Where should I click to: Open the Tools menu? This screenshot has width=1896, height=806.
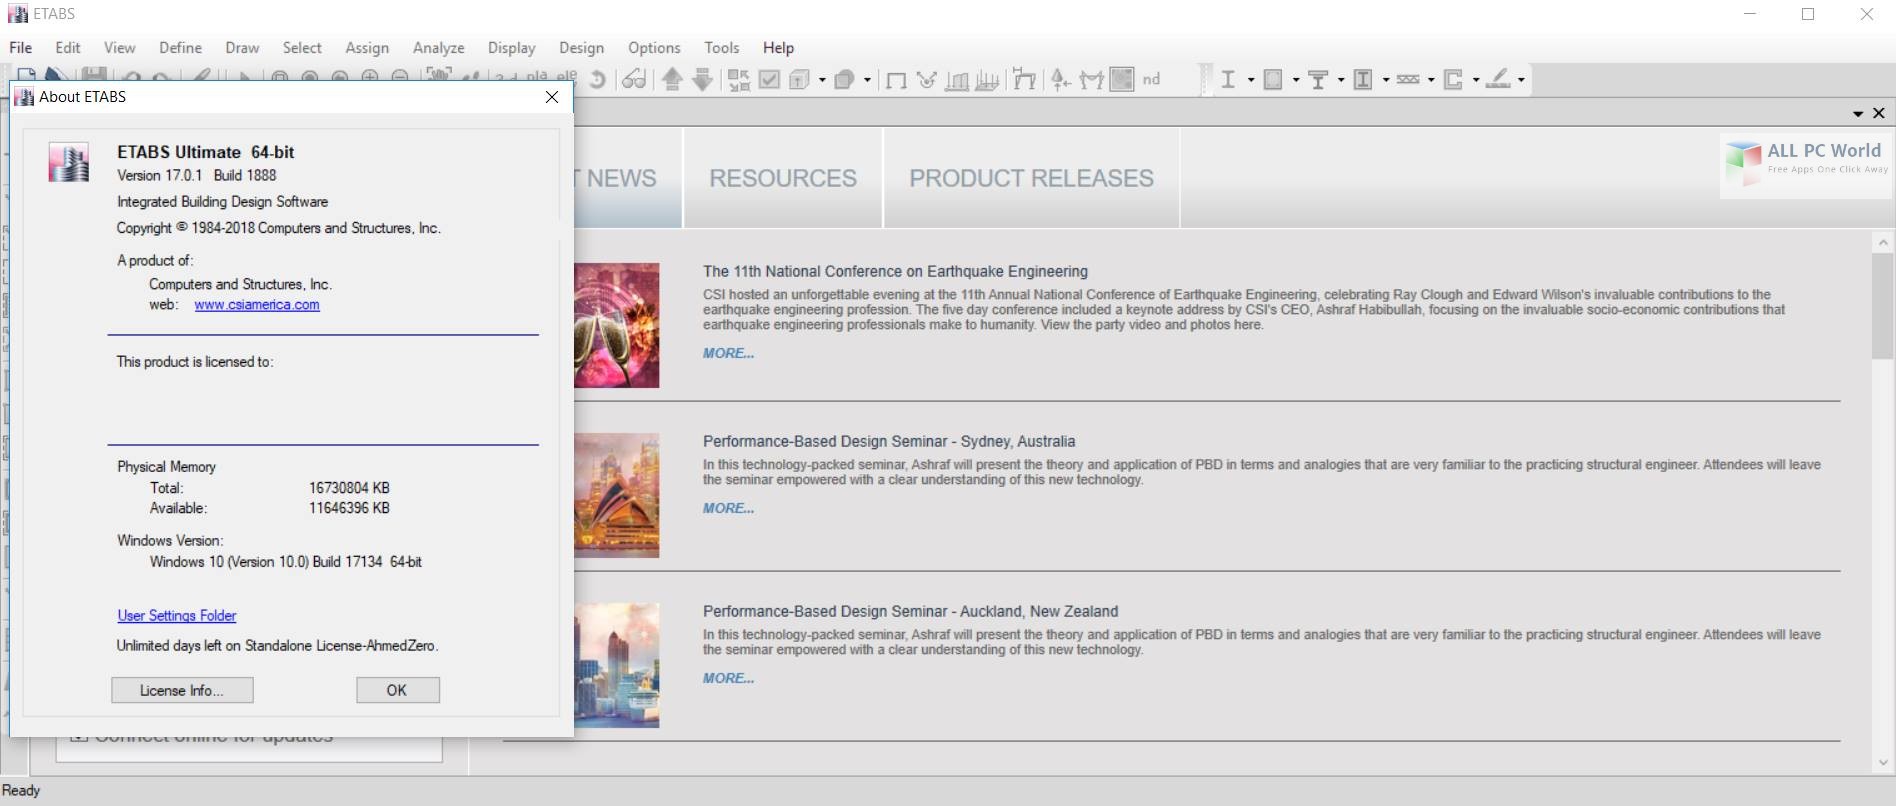(721, 47)
